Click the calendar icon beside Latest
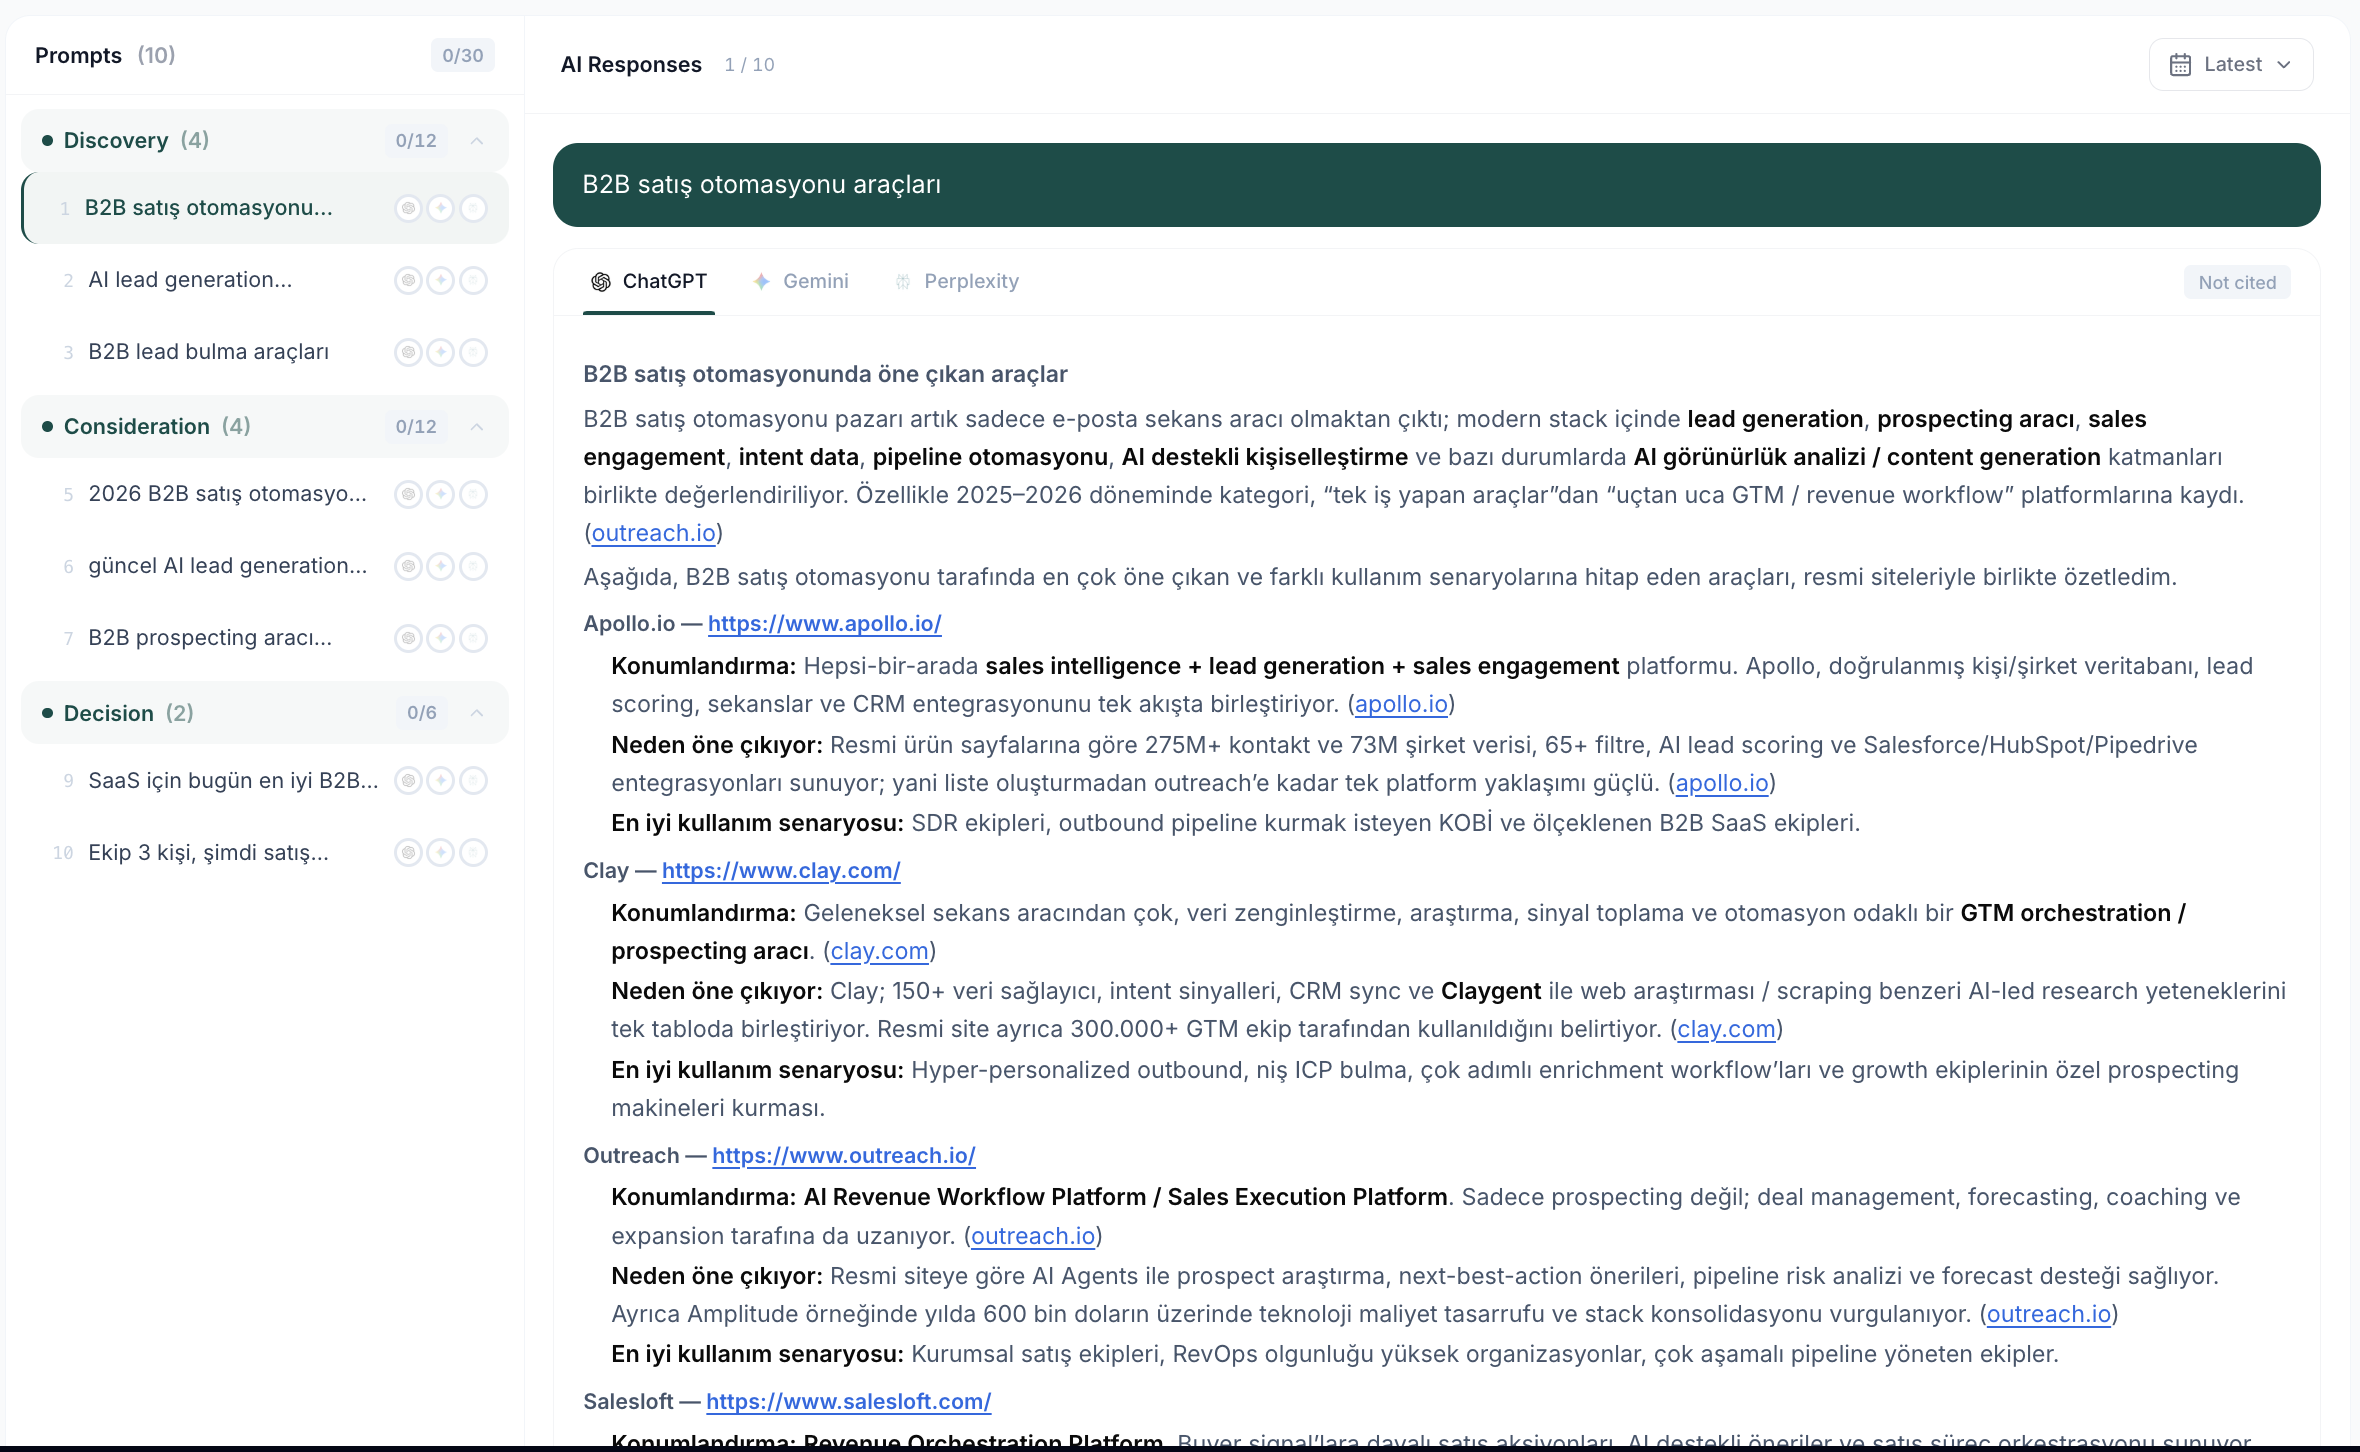 coord(2180,65)
